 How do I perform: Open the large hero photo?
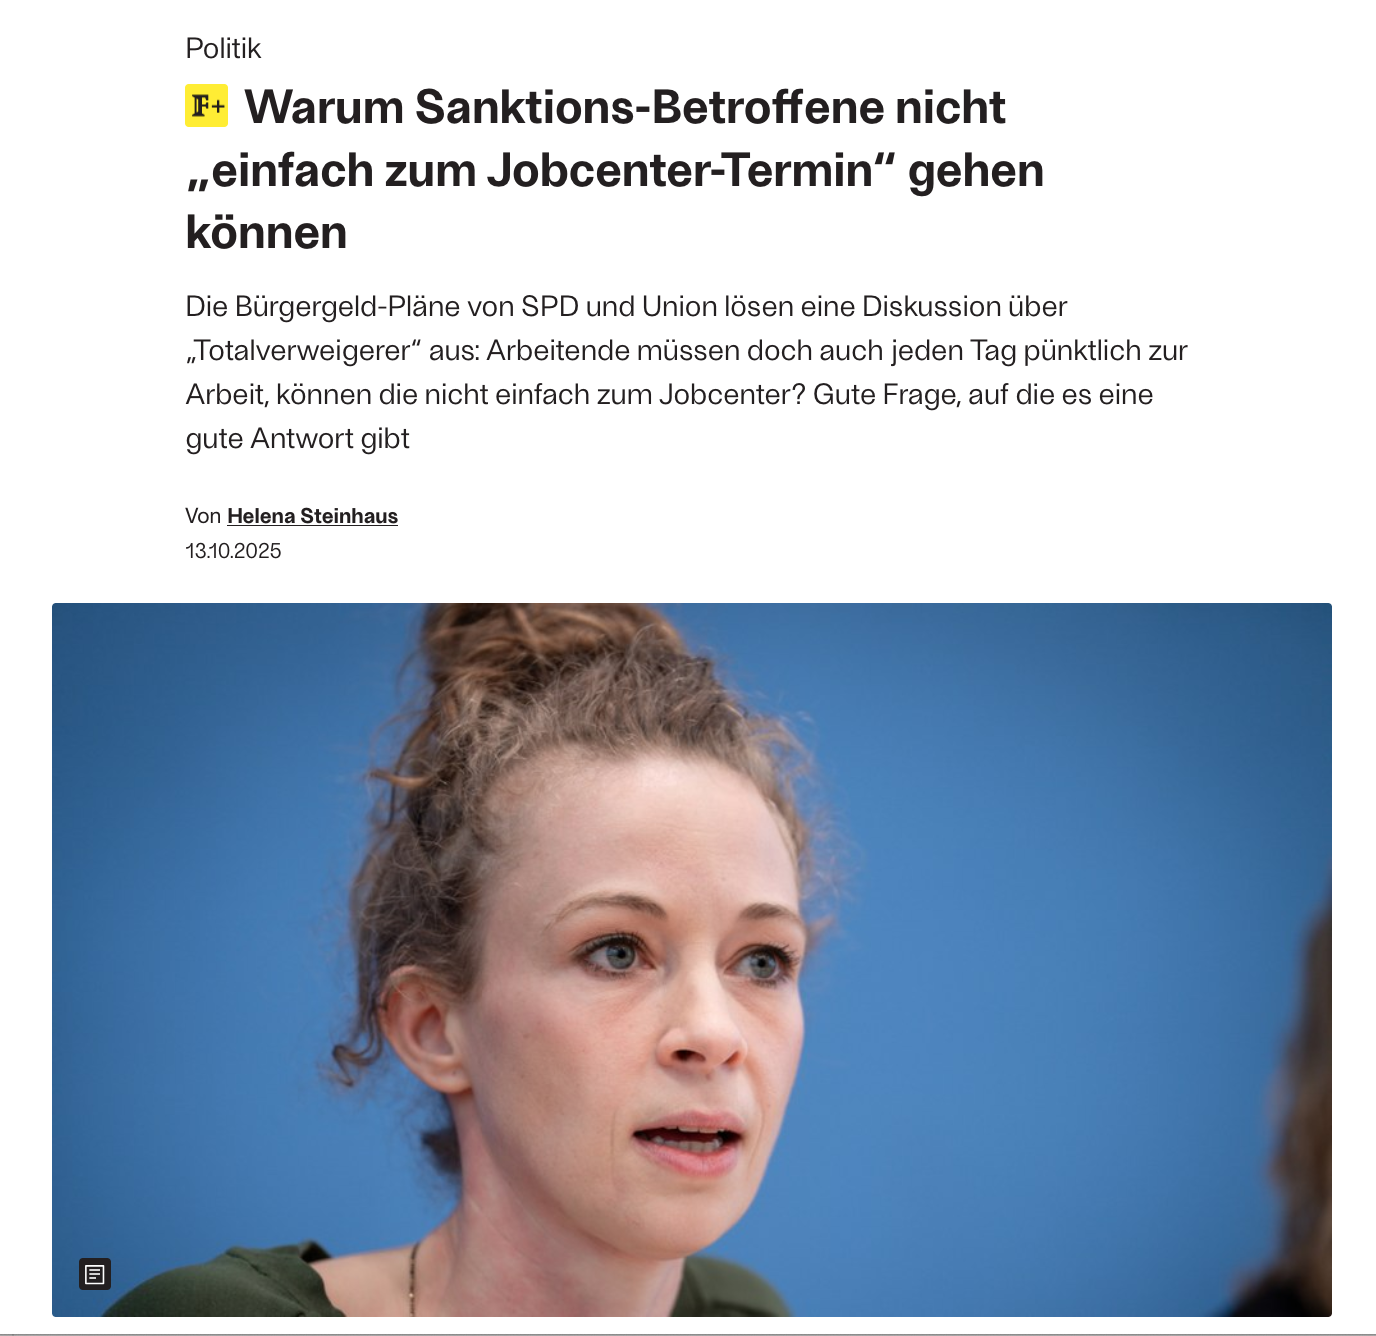tap(692, 960)
